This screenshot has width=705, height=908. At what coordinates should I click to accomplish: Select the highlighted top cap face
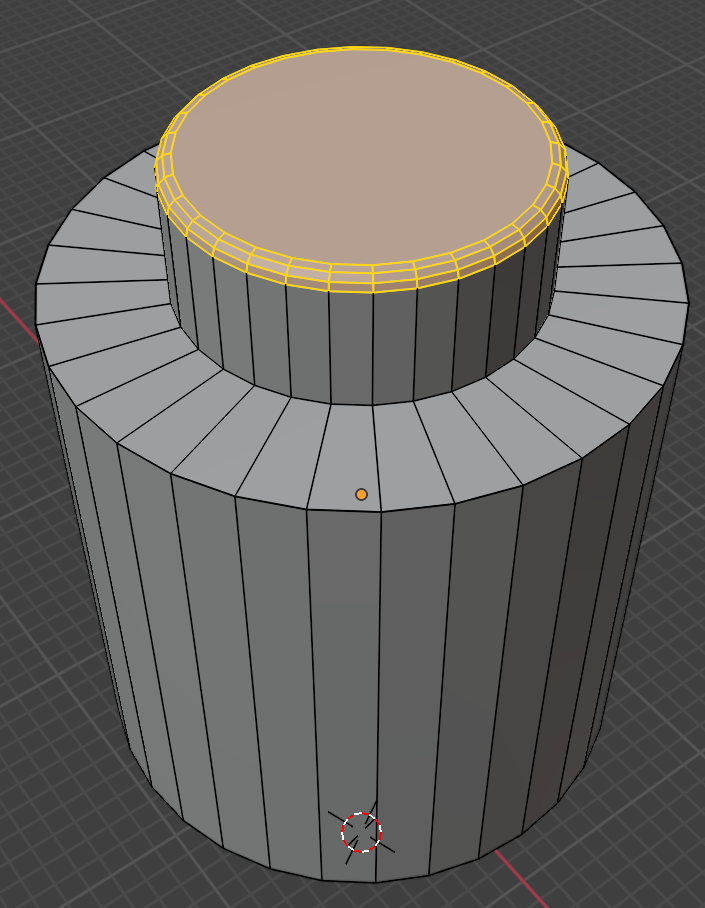pos(362,159)
